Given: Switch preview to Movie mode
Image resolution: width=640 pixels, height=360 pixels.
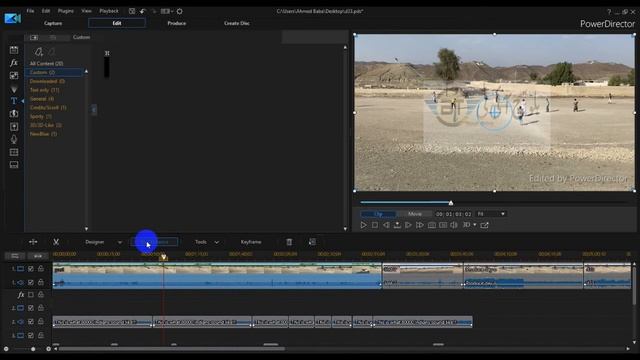Looking at the screenshot, I should point(414,214).
